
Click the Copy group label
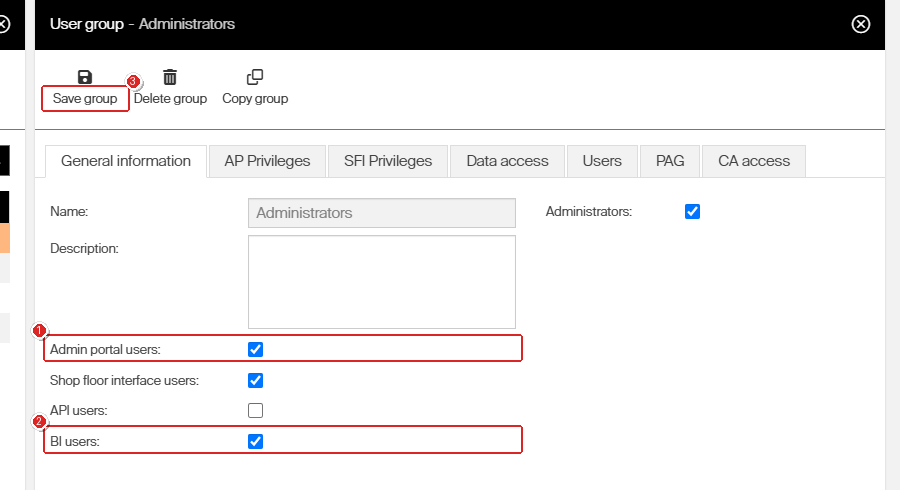click(x=255, y=99)
